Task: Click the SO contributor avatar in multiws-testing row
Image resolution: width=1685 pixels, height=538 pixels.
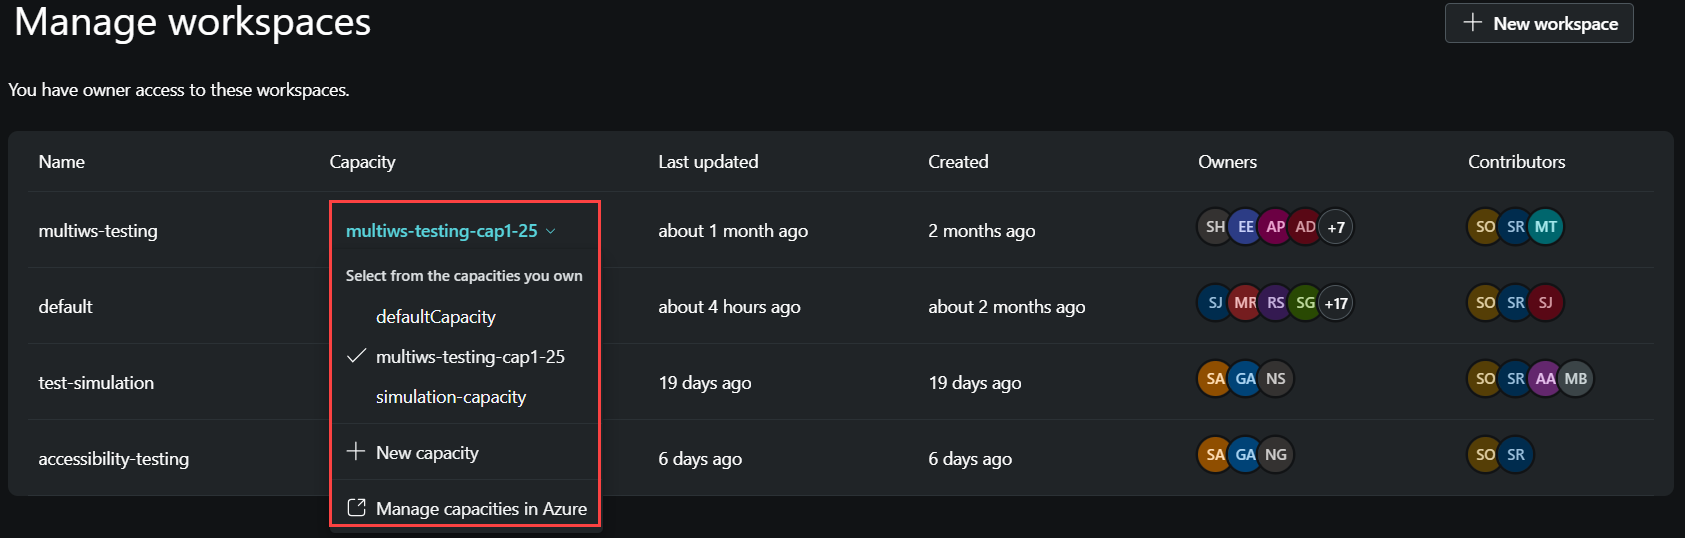Action: 1485,227
